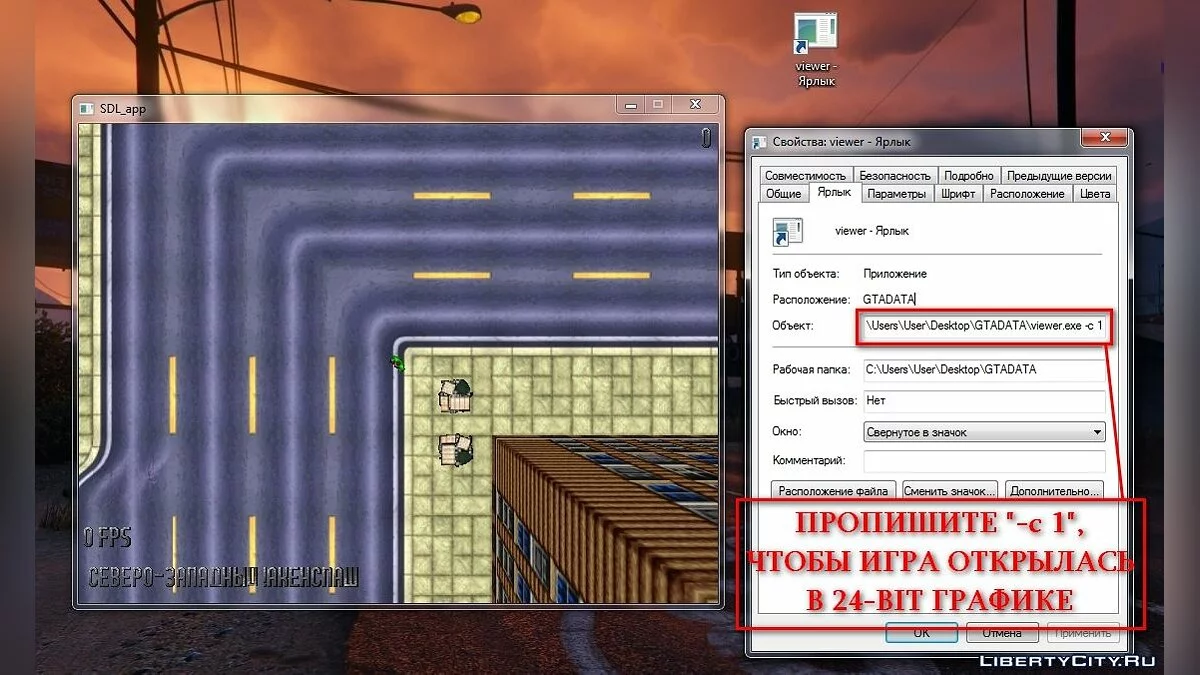
Task: Go to the Цвета tab
Action: [1094, 194]
